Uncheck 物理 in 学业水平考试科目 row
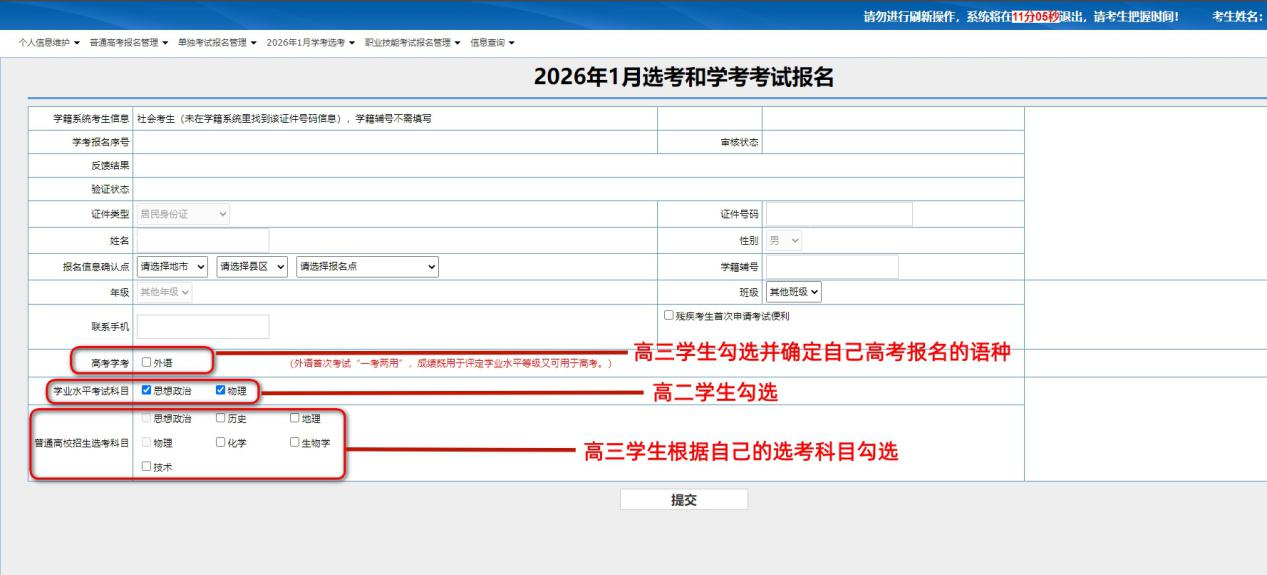Screen dimensions: 1267x575 [x=221, y=391]
